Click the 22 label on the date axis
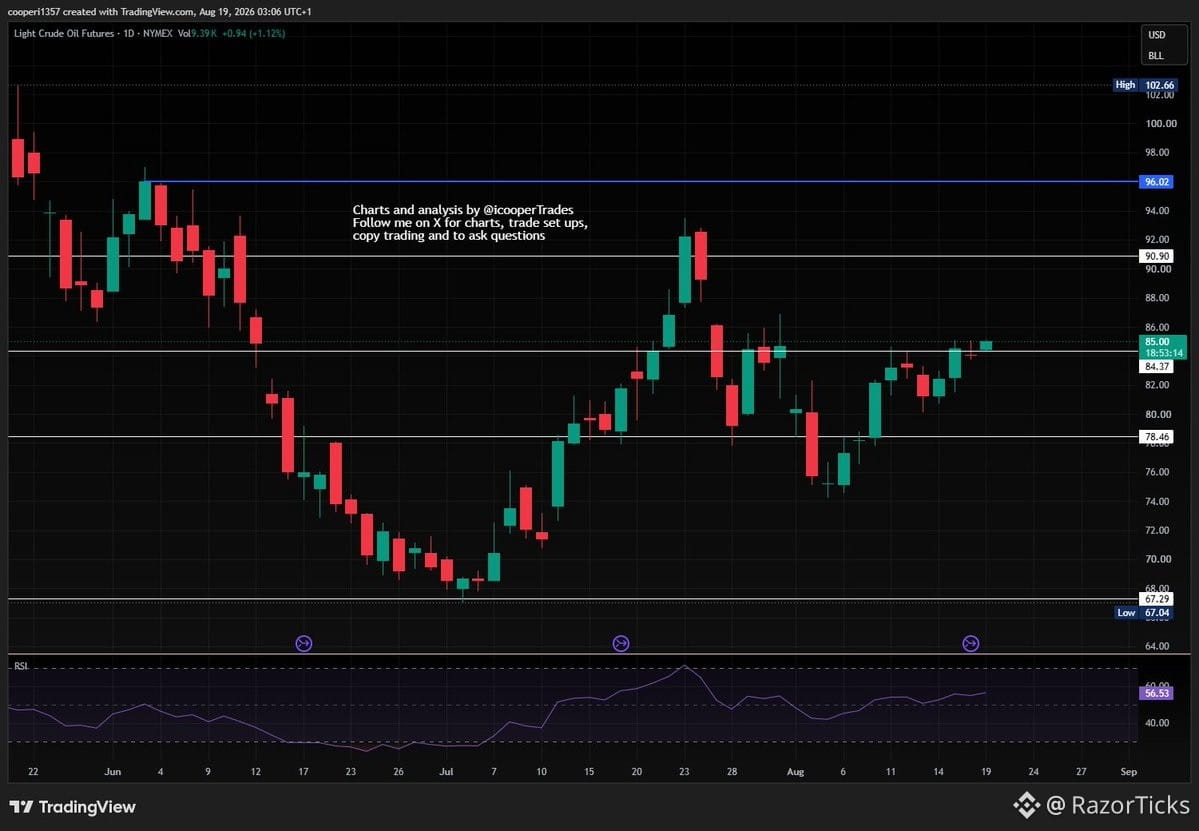1199x831 pixels. point(33,771)
